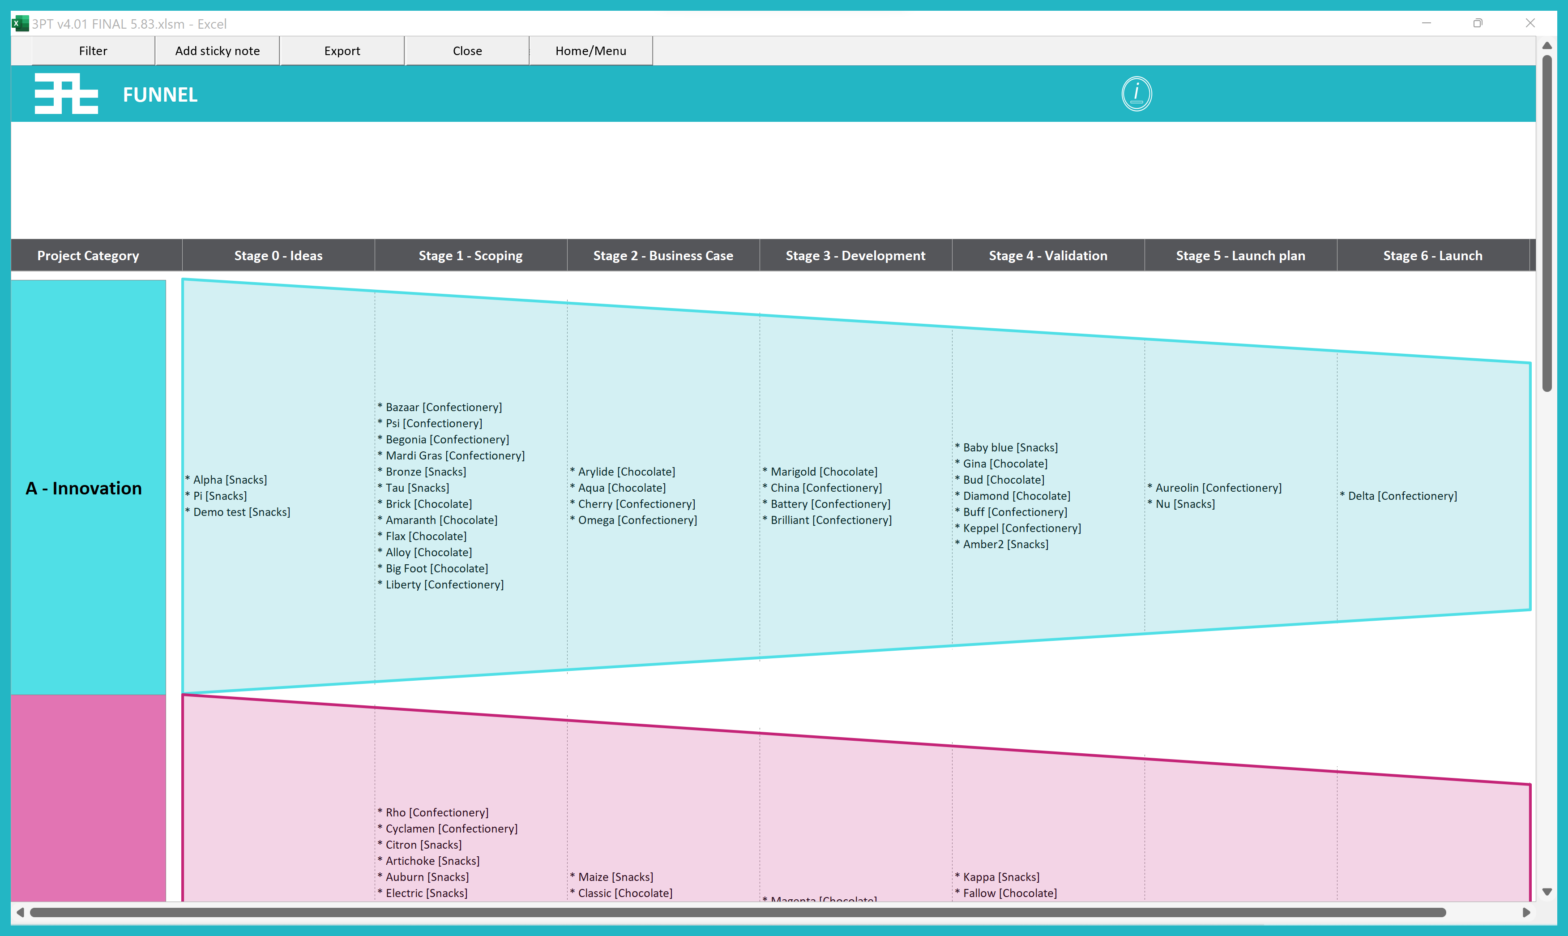Click the Stage 6 - Launch header
The width and height of the screenshot is (1568, 936).
pyautogui.click(x=1433, y=256)
